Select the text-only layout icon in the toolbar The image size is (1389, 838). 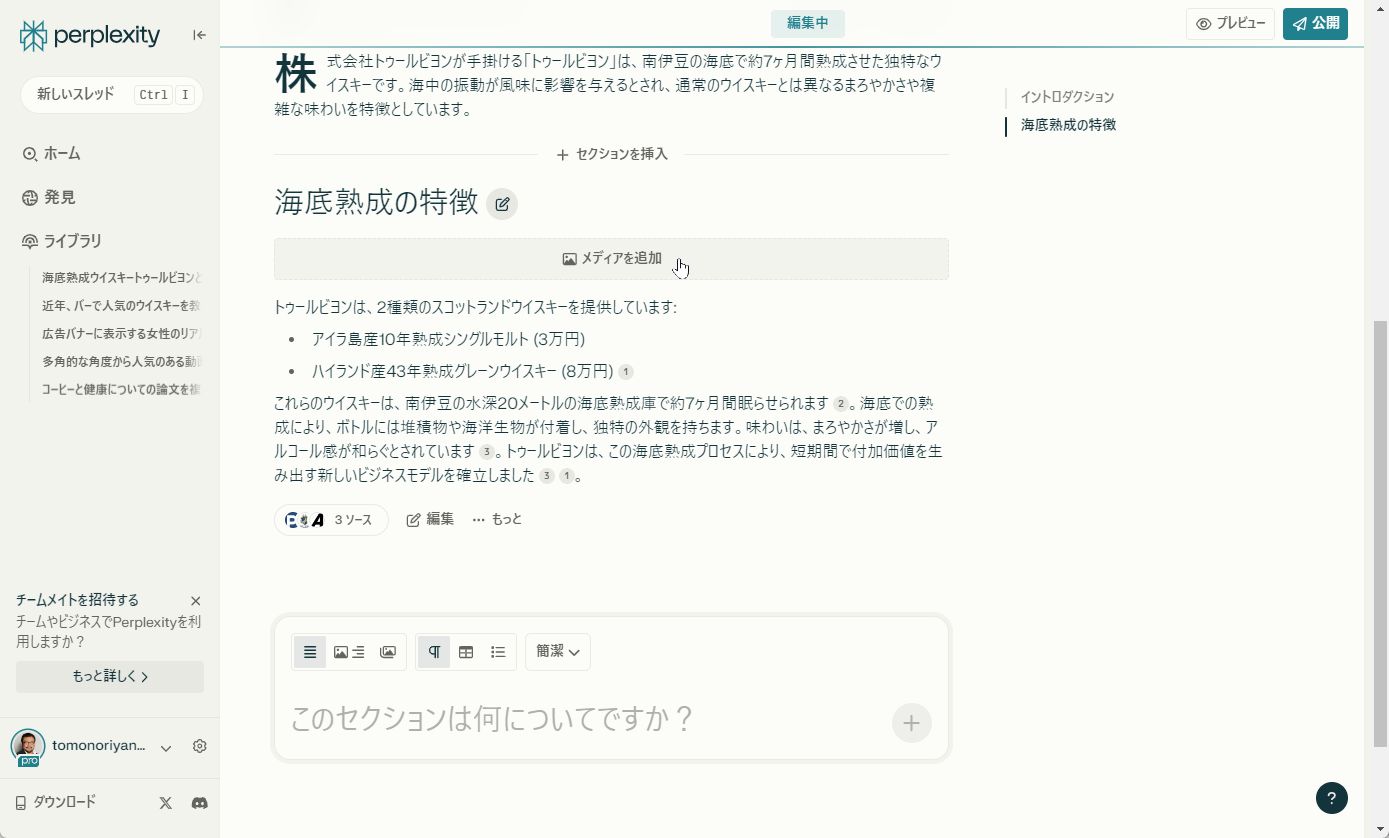pos(310,651)
